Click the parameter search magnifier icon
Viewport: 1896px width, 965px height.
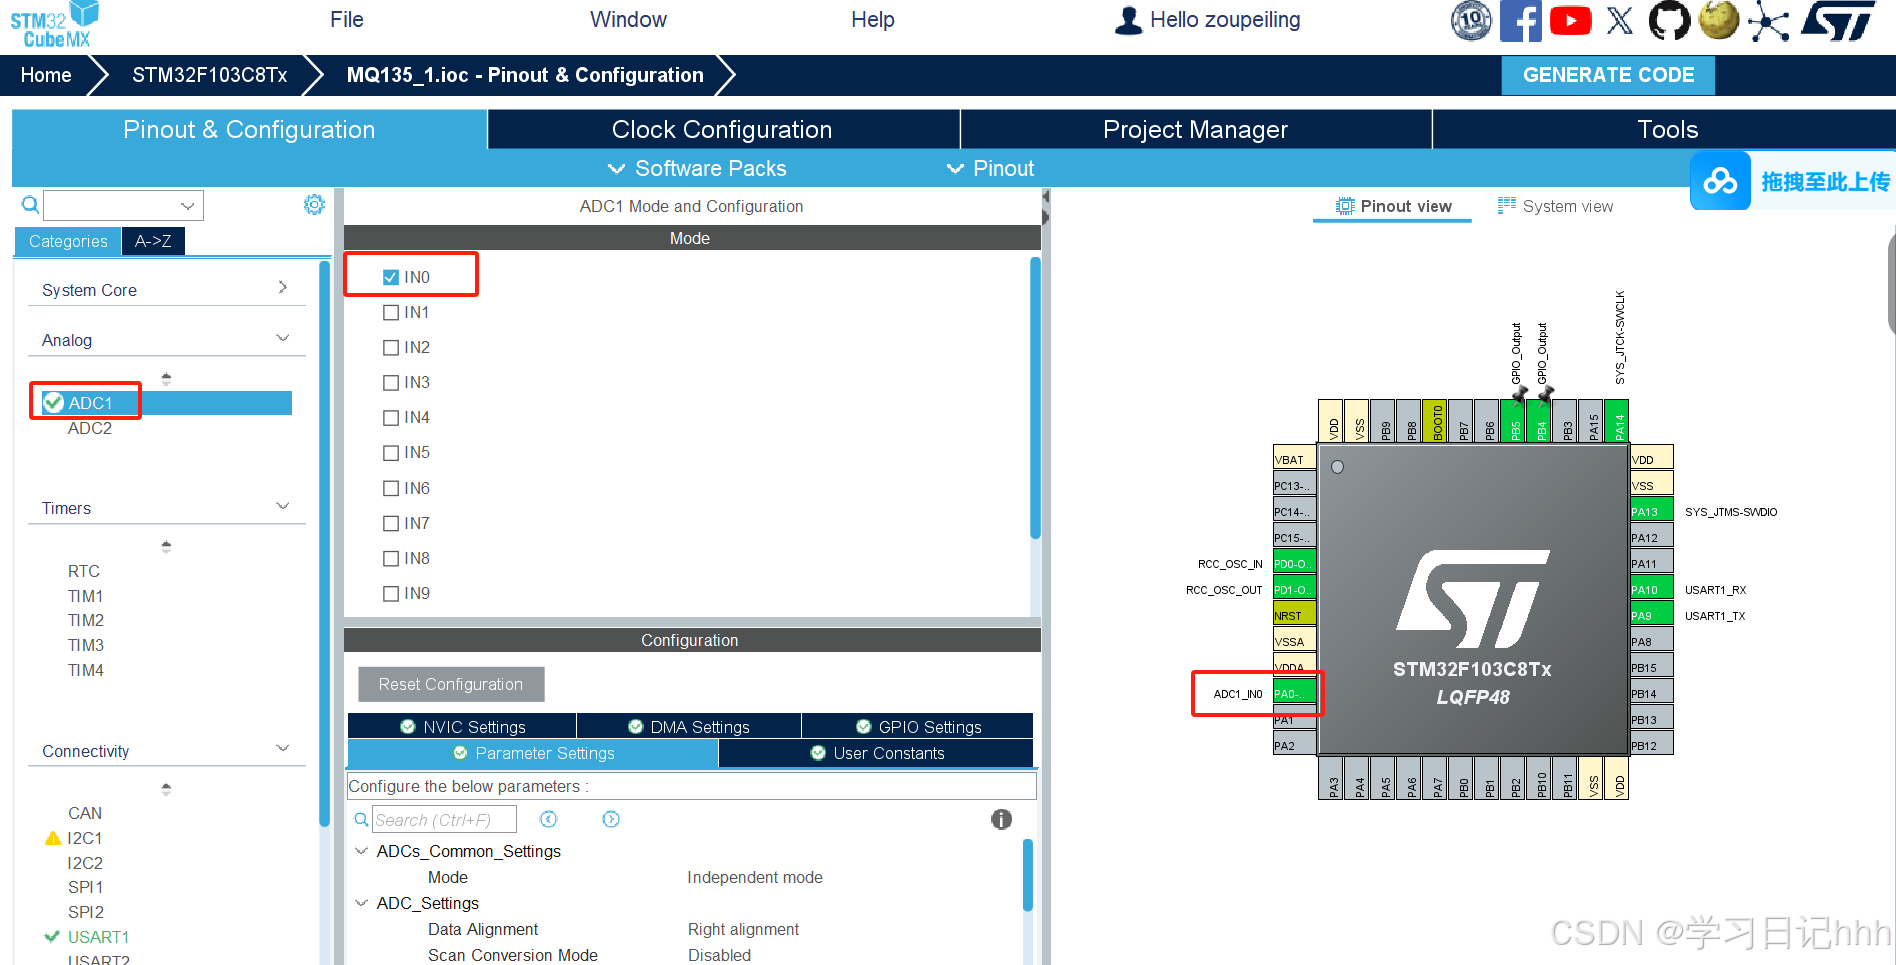pyautogui.click(x=361, y=820)
